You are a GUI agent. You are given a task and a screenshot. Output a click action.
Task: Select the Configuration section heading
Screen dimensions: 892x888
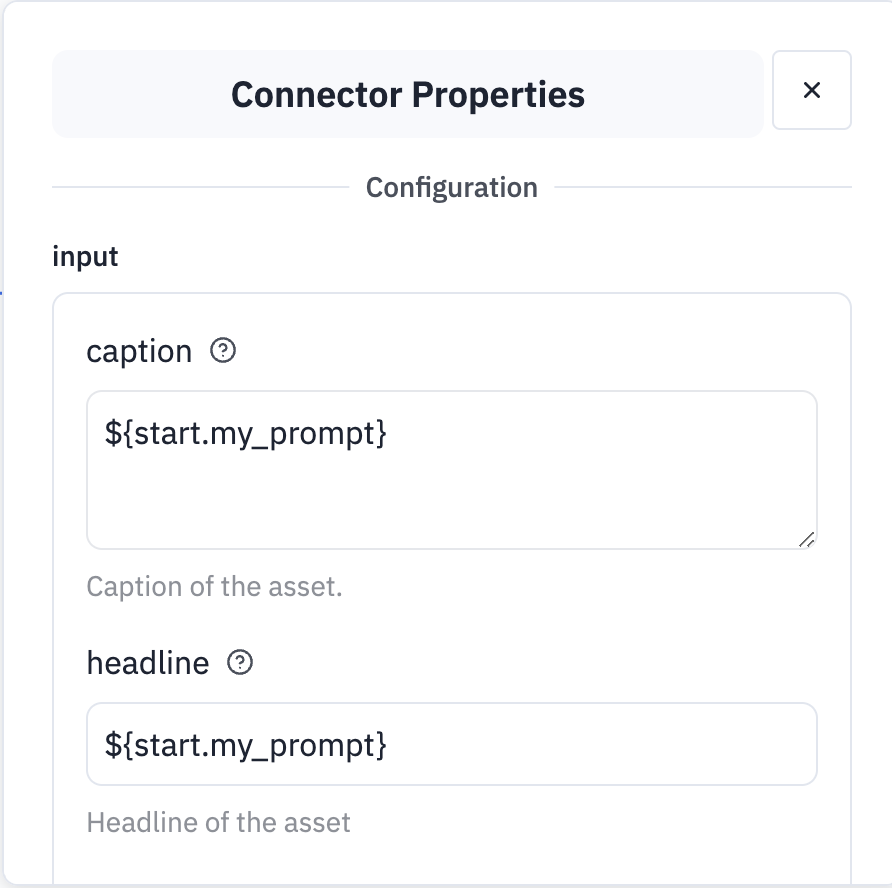452,188
